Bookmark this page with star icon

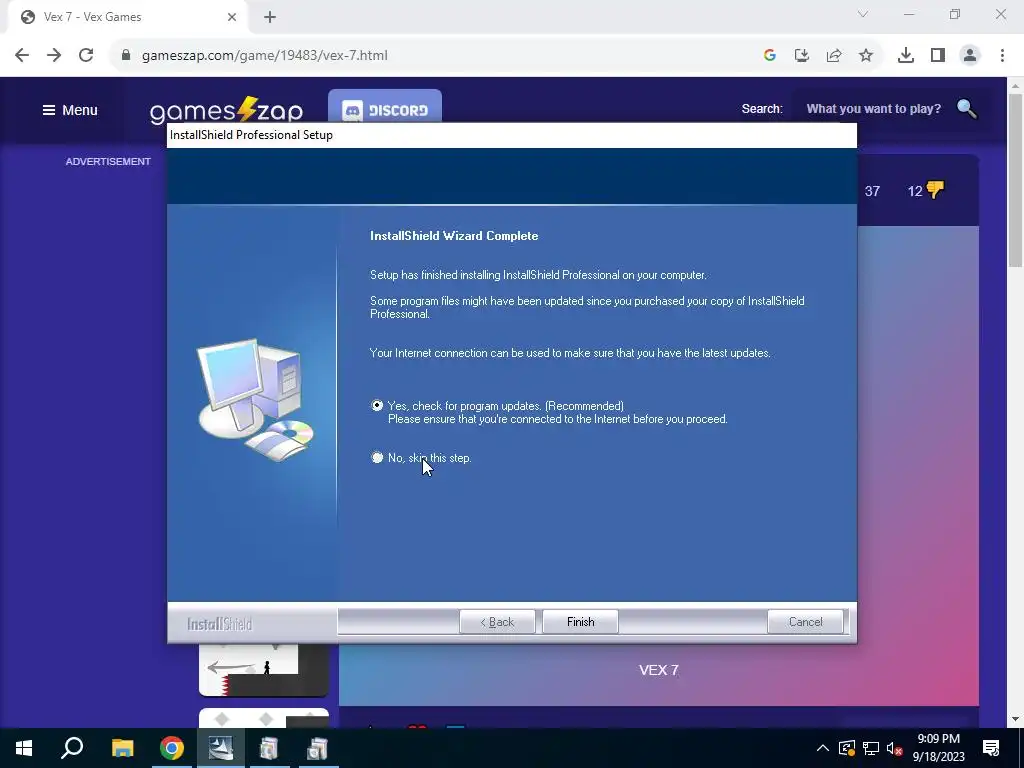click(866, 56)
